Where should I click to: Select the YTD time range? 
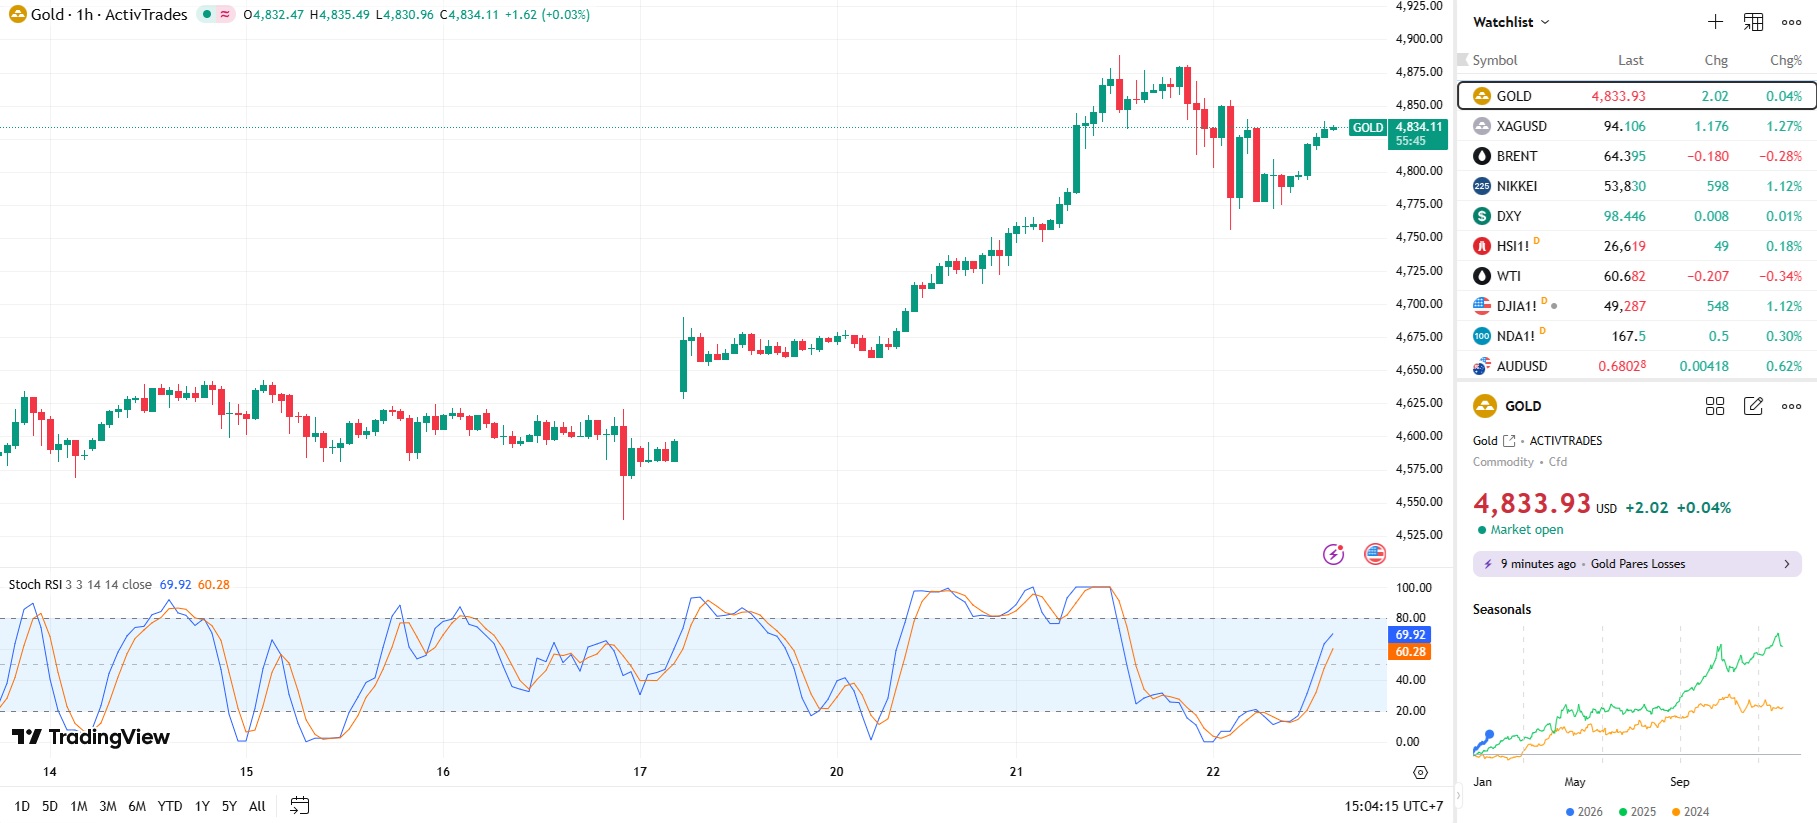click(x=170, y=806)
